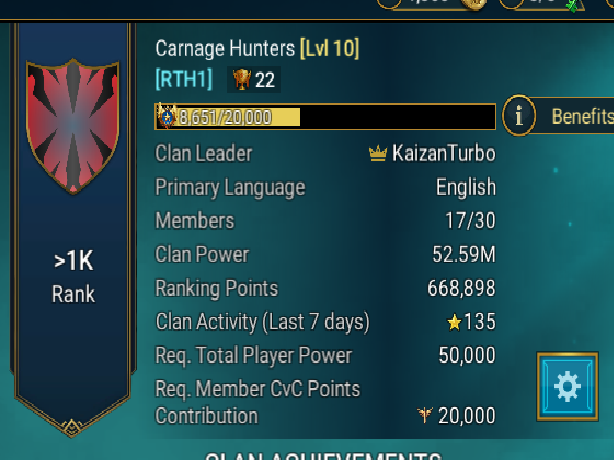This screenshot has height=460, width=614.
Task: Click the 8,651/20,000 clan XP progress bar
Action: (325, 117)
